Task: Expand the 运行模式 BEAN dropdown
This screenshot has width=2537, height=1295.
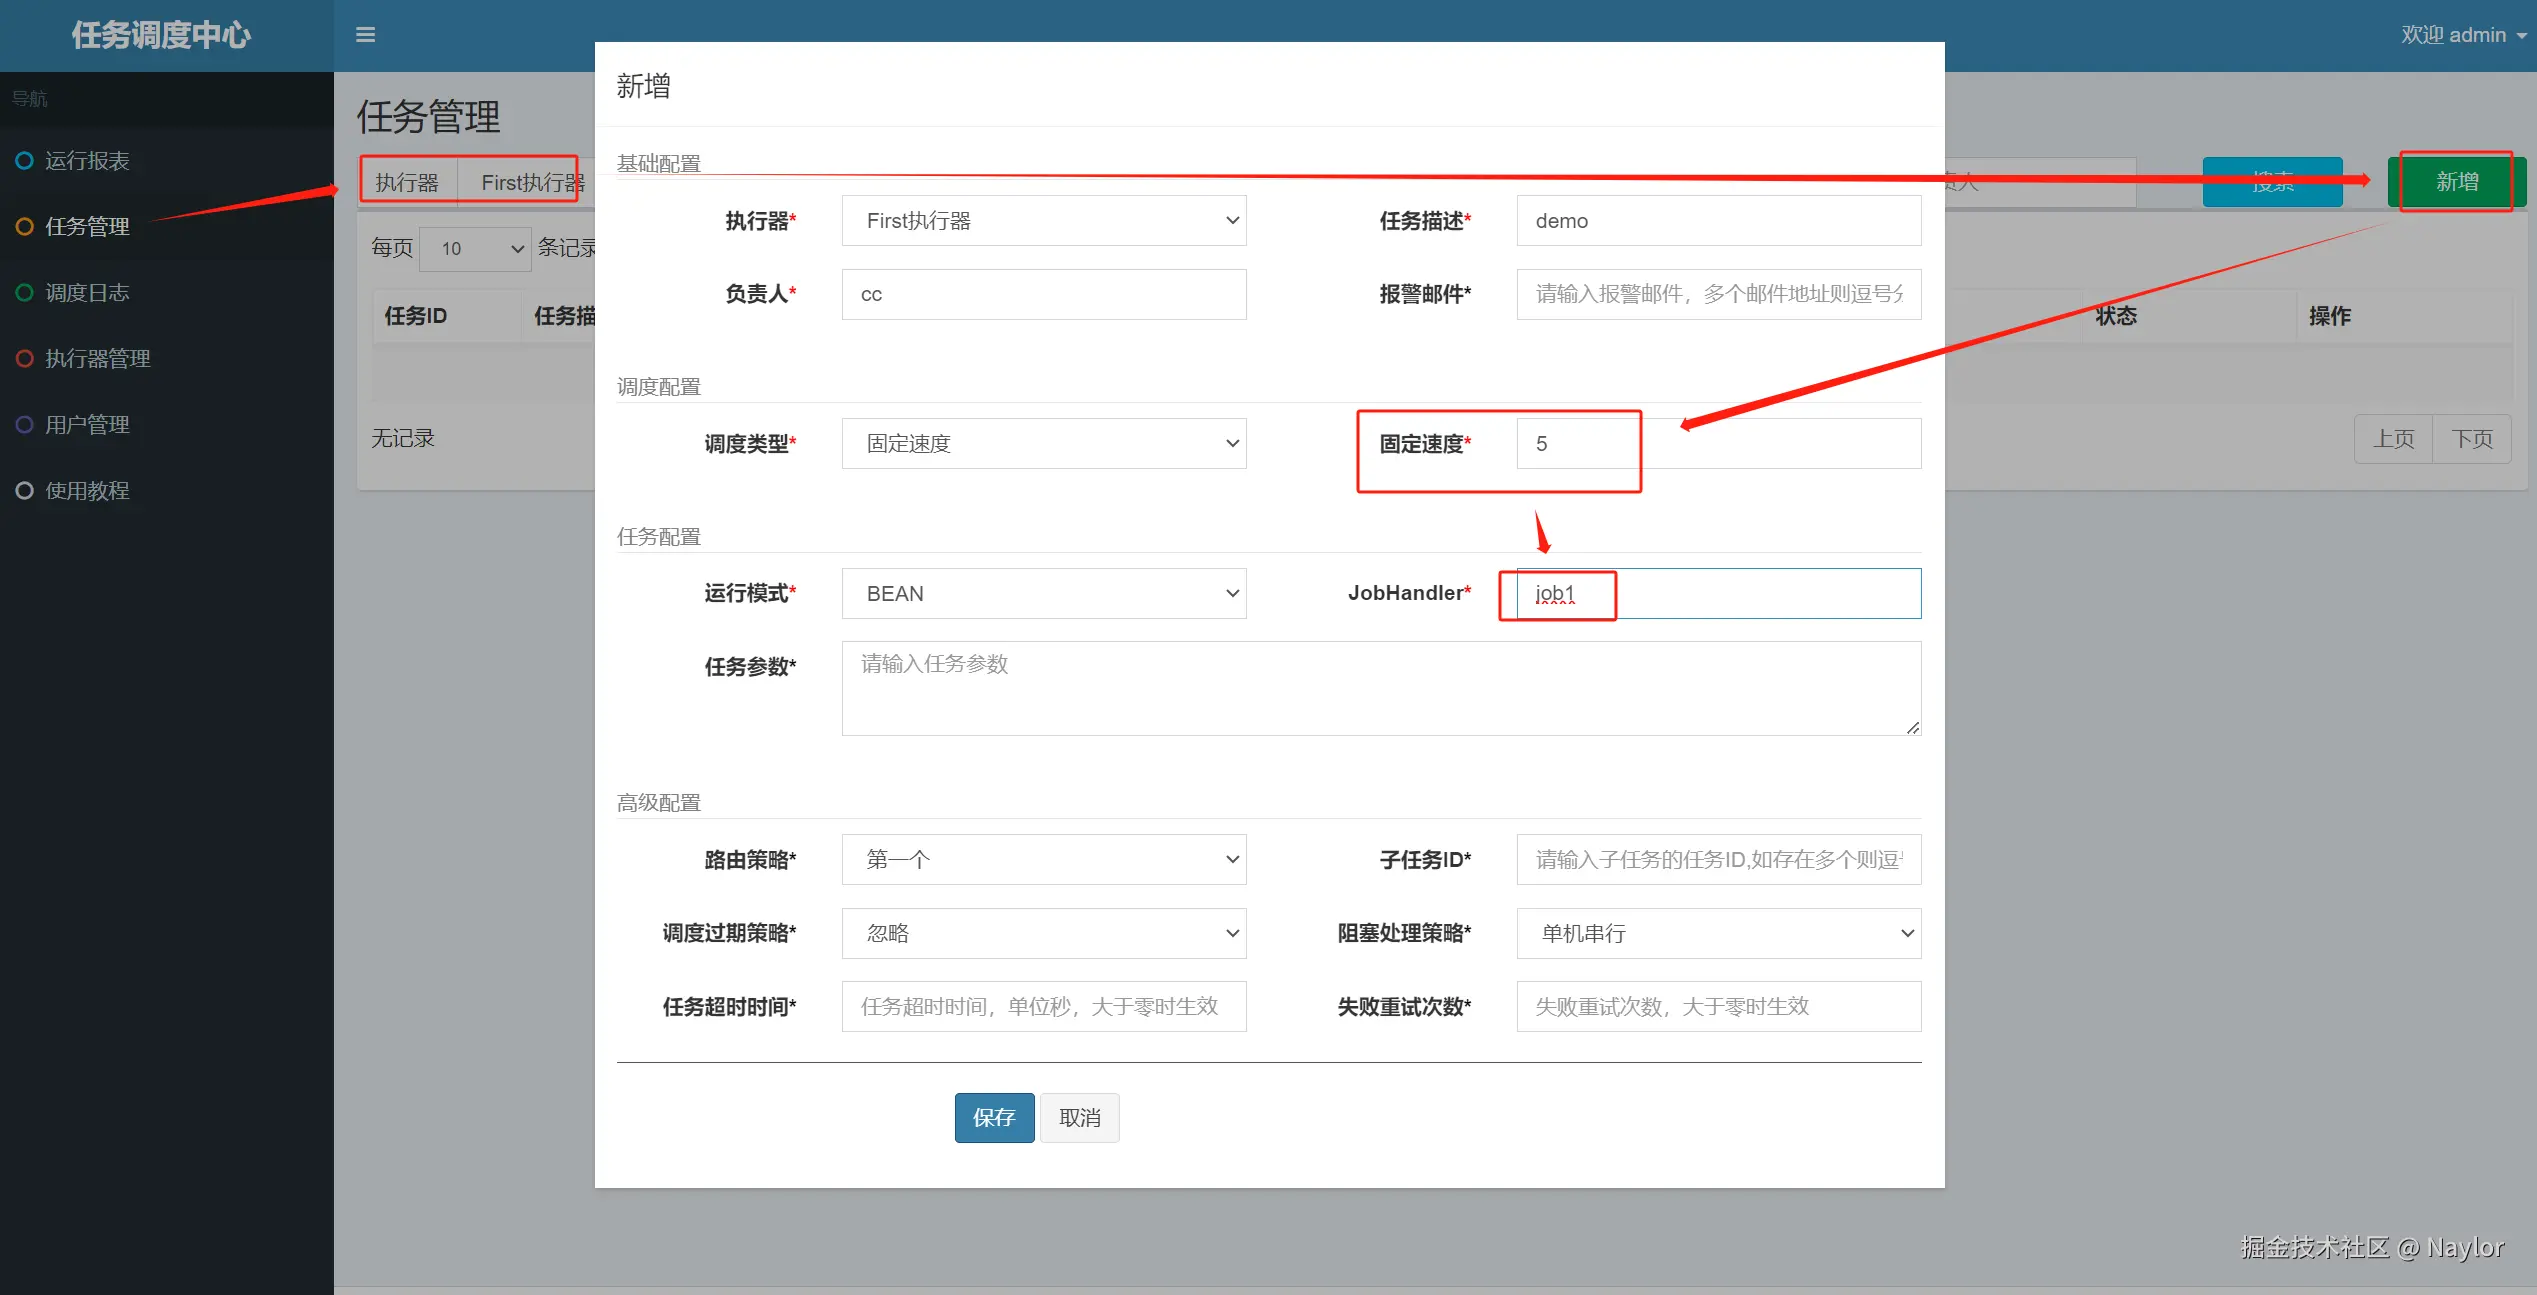Action: 1043,594
